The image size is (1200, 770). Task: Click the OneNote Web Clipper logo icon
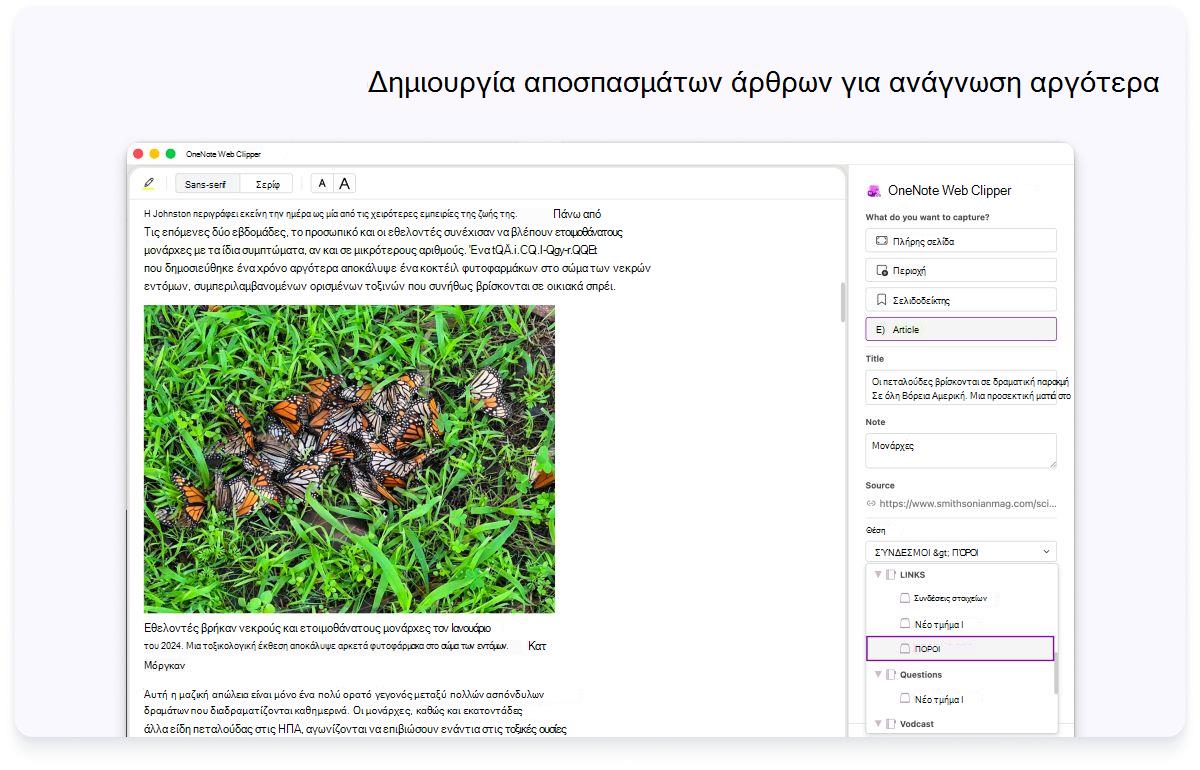[x=874, y=191]
